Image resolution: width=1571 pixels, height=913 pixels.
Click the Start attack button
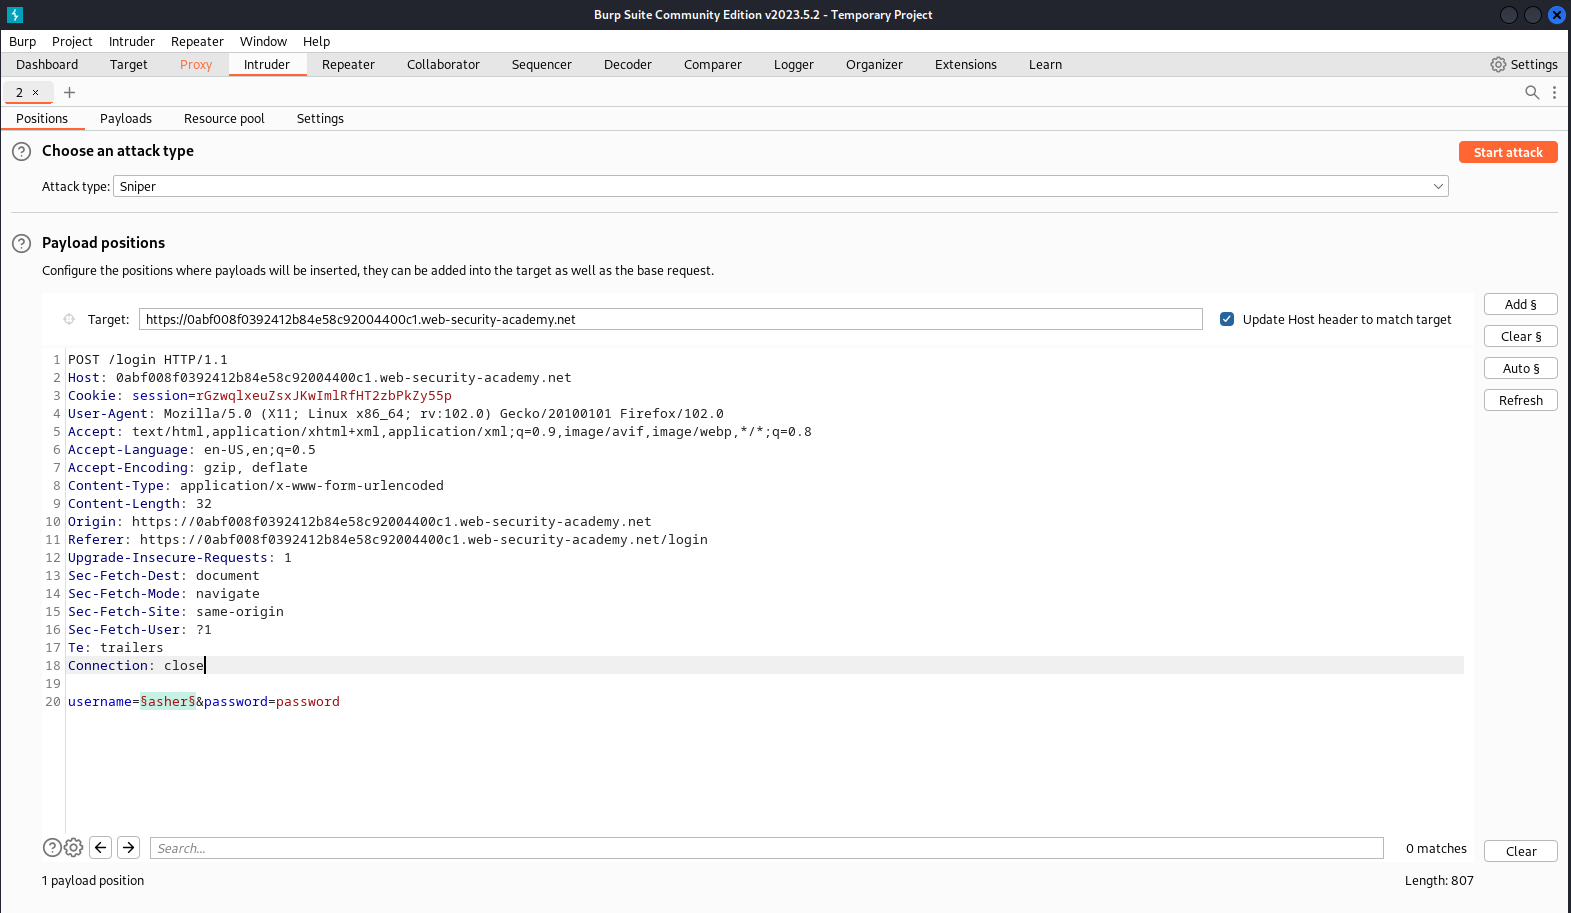(1508, 152)
